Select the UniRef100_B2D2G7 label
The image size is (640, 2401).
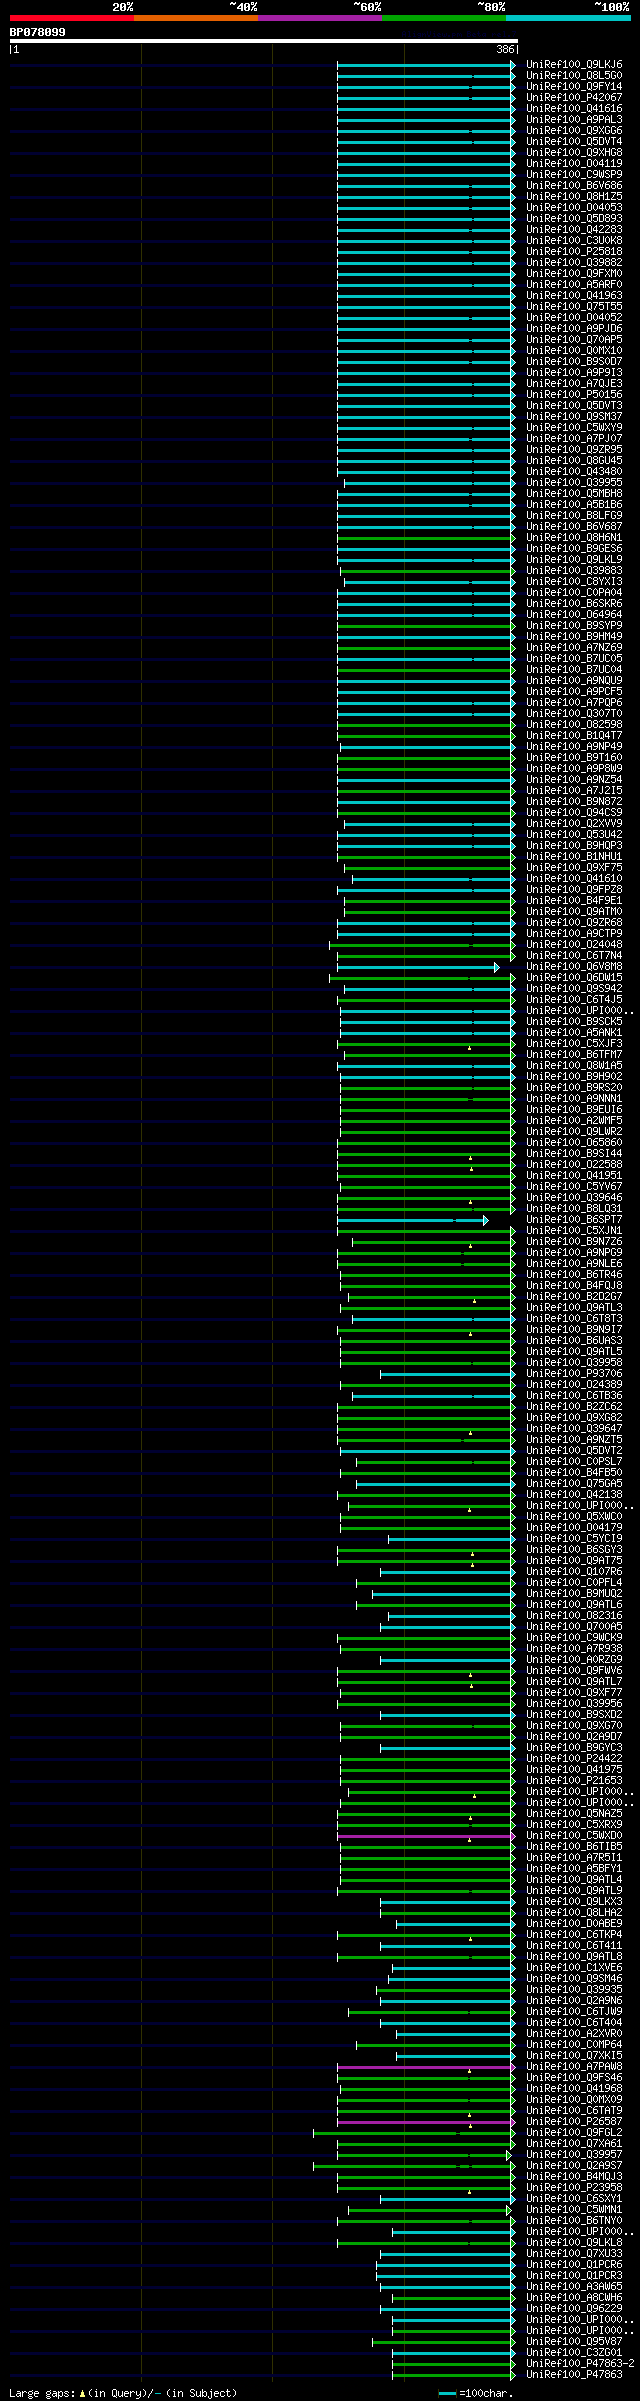point(574,1296)
